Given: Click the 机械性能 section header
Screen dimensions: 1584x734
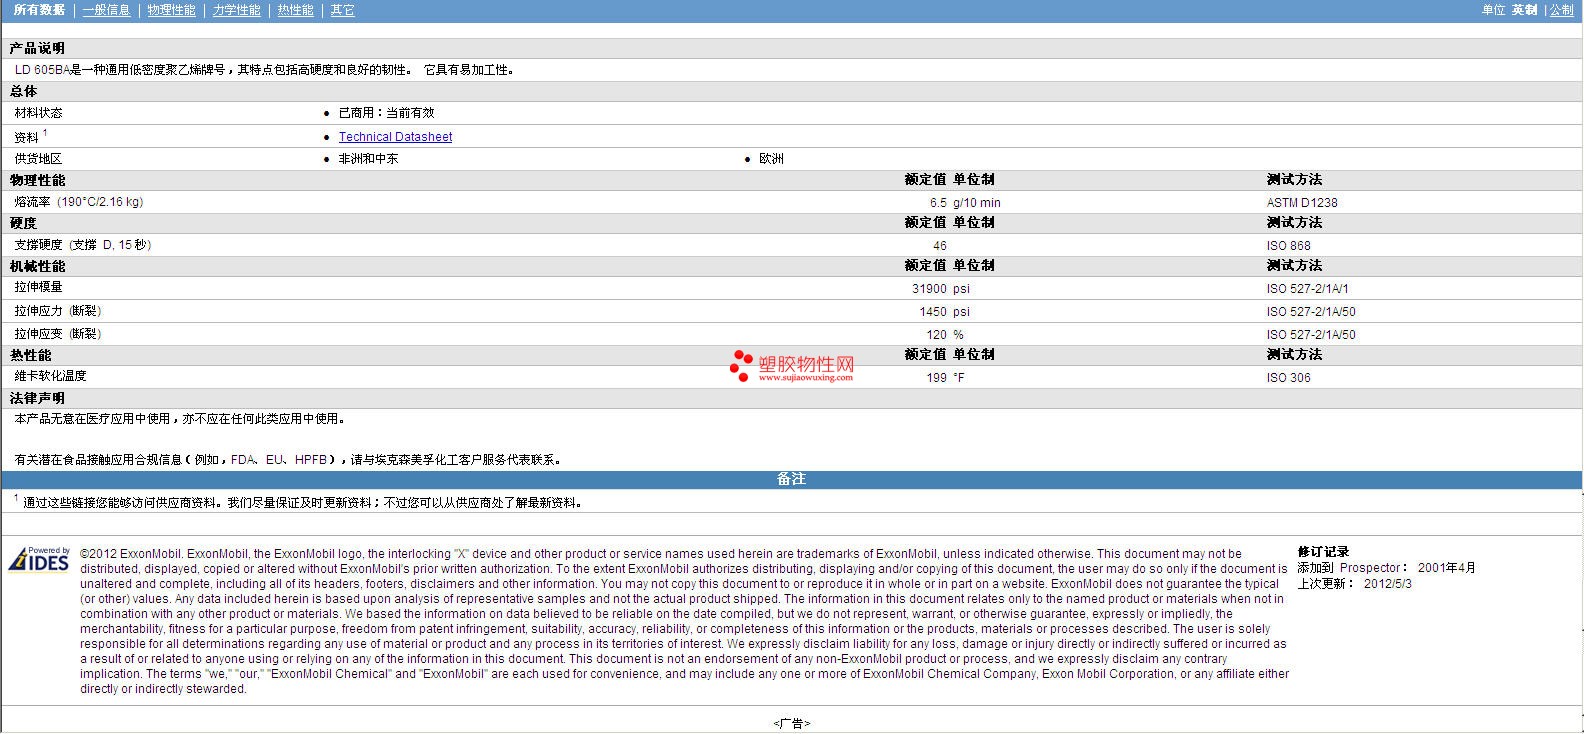Looking at the screenshot, I should pos(37,266).
